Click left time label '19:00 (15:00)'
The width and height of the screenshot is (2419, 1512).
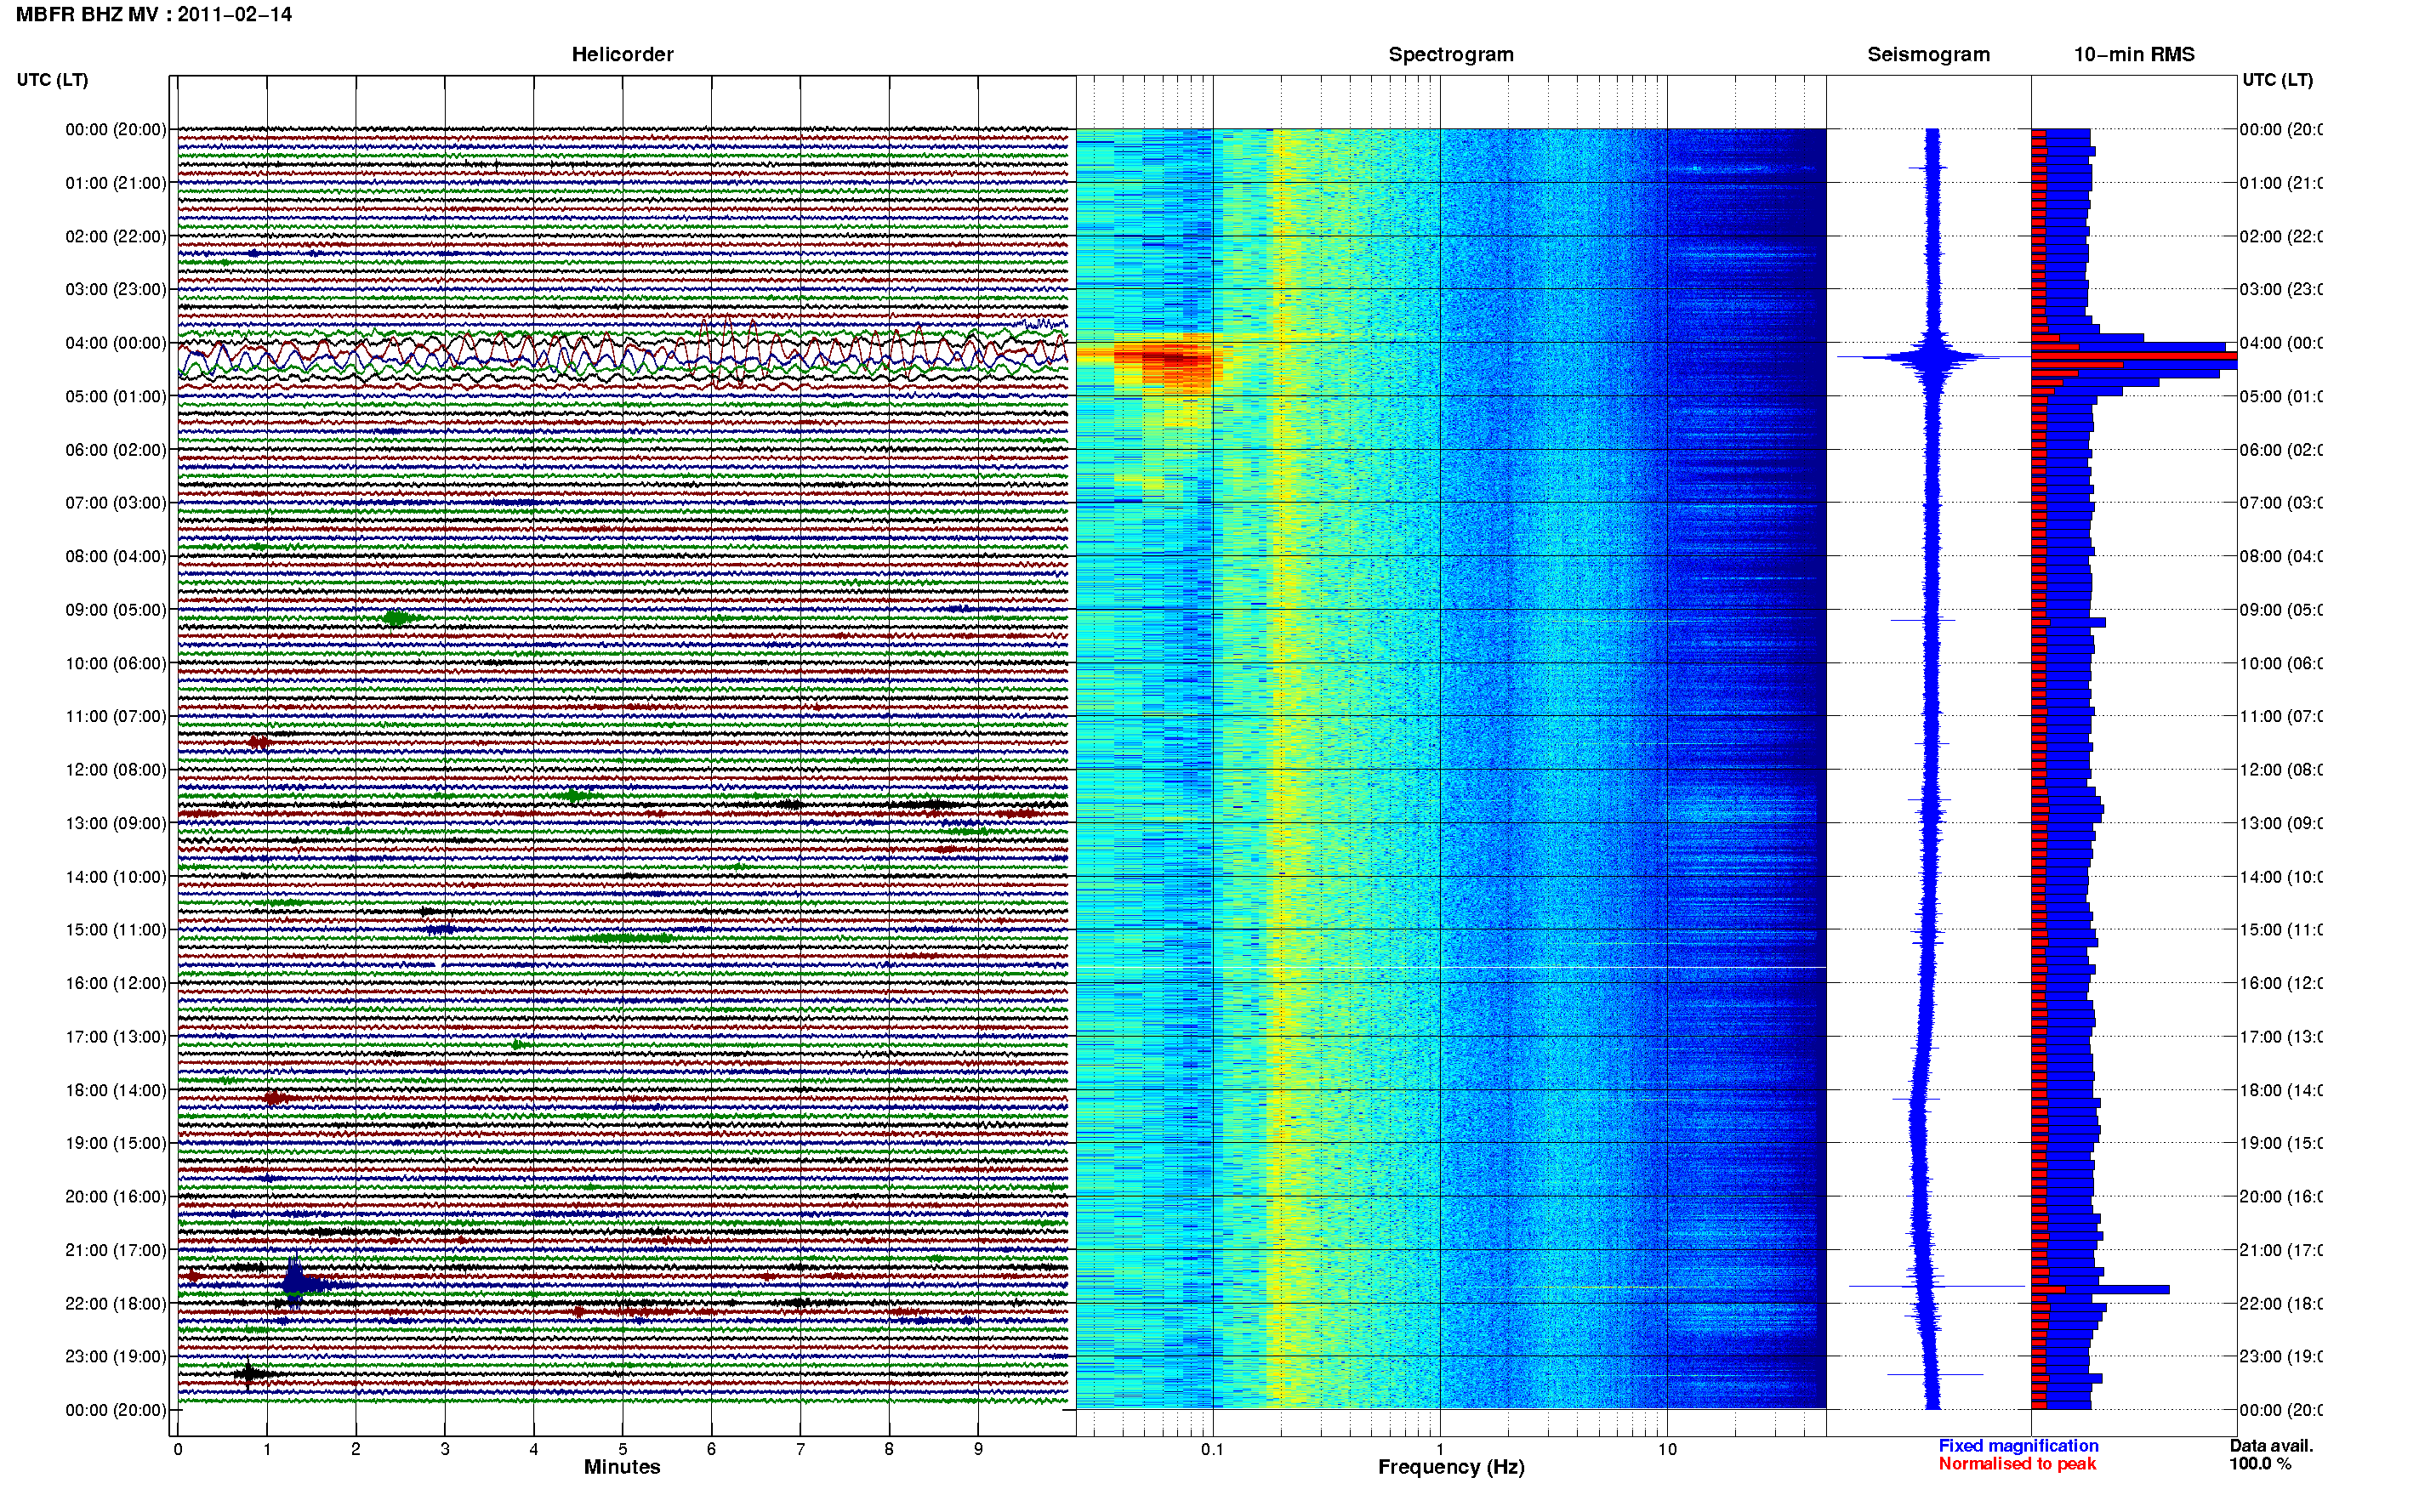click(x=116, y=1143)
